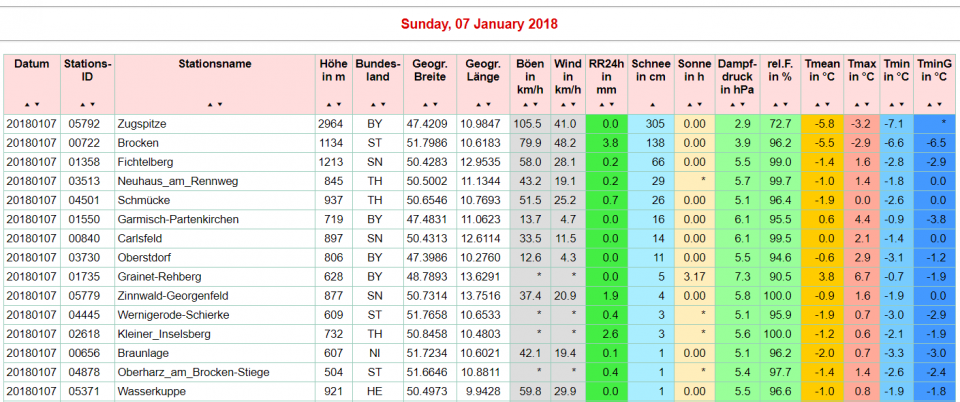Sort Tmean in °C ascending arrow
The height and width of the screenshot is (402, 960).
coord(818,104)
